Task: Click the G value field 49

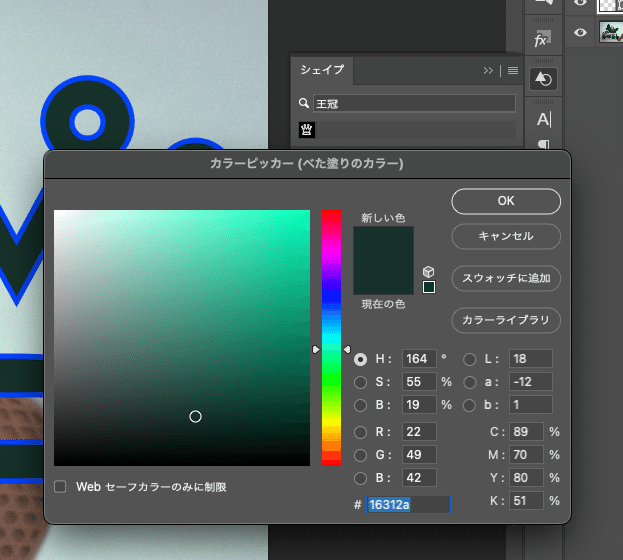Action: tap(419, 455)
